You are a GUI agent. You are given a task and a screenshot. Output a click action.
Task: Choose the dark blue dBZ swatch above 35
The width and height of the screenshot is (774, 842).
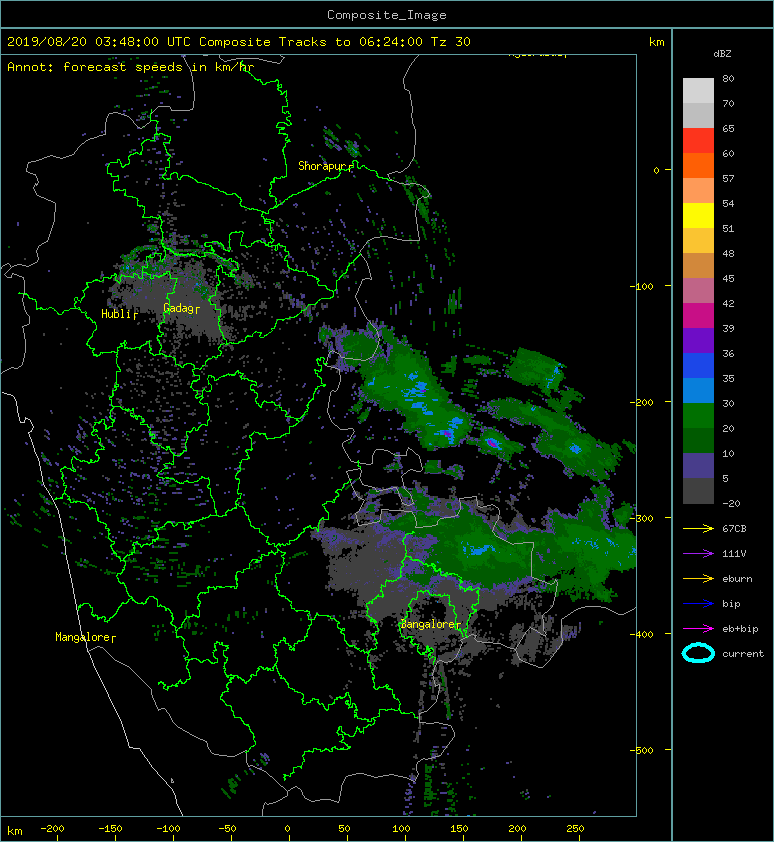pyautogui.click(x=698, y=366)
